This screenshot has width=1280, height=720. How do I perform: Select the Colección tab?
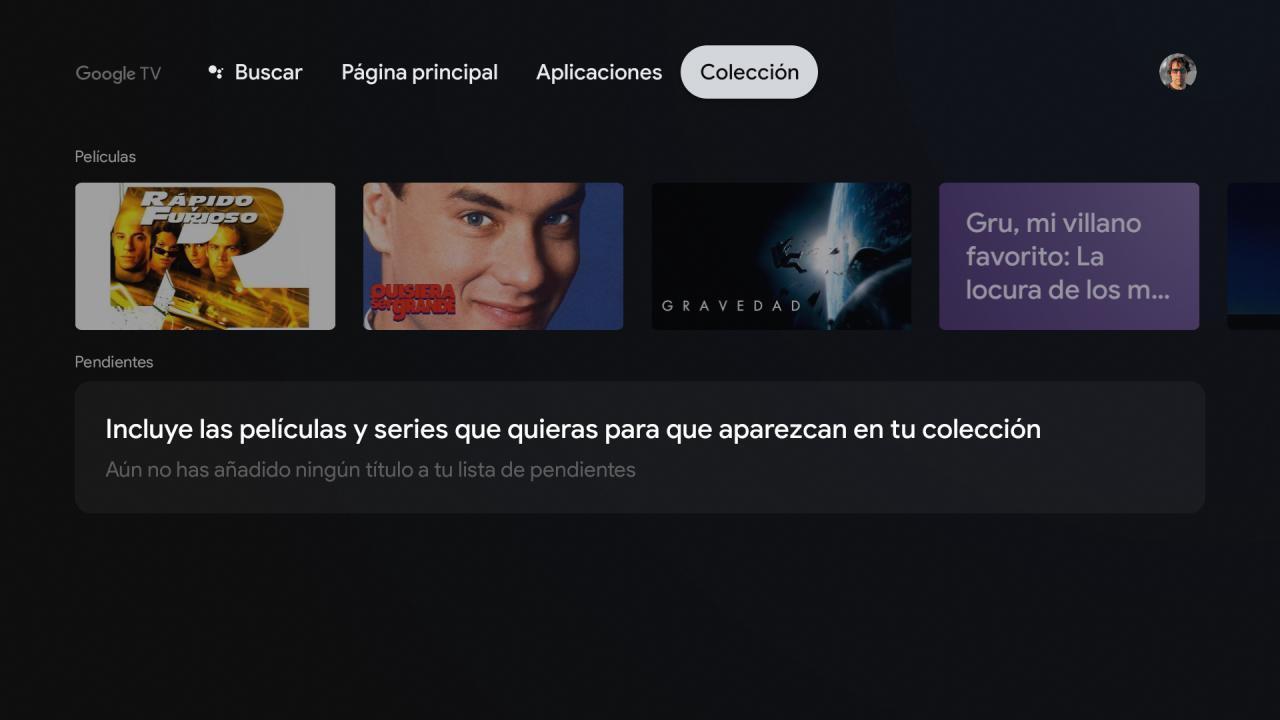pyautogui.click(x=749, y=72)
